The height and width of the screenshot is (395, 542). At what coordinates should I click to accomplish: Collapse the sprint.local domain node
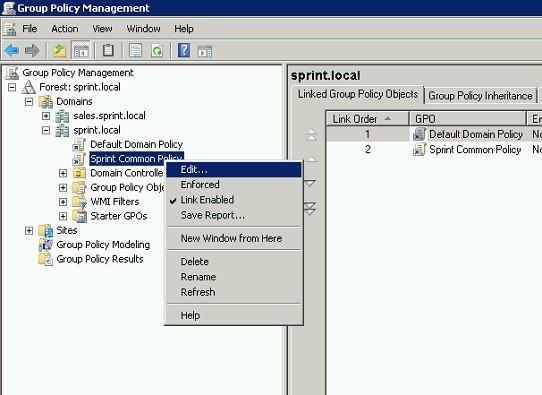46,130
